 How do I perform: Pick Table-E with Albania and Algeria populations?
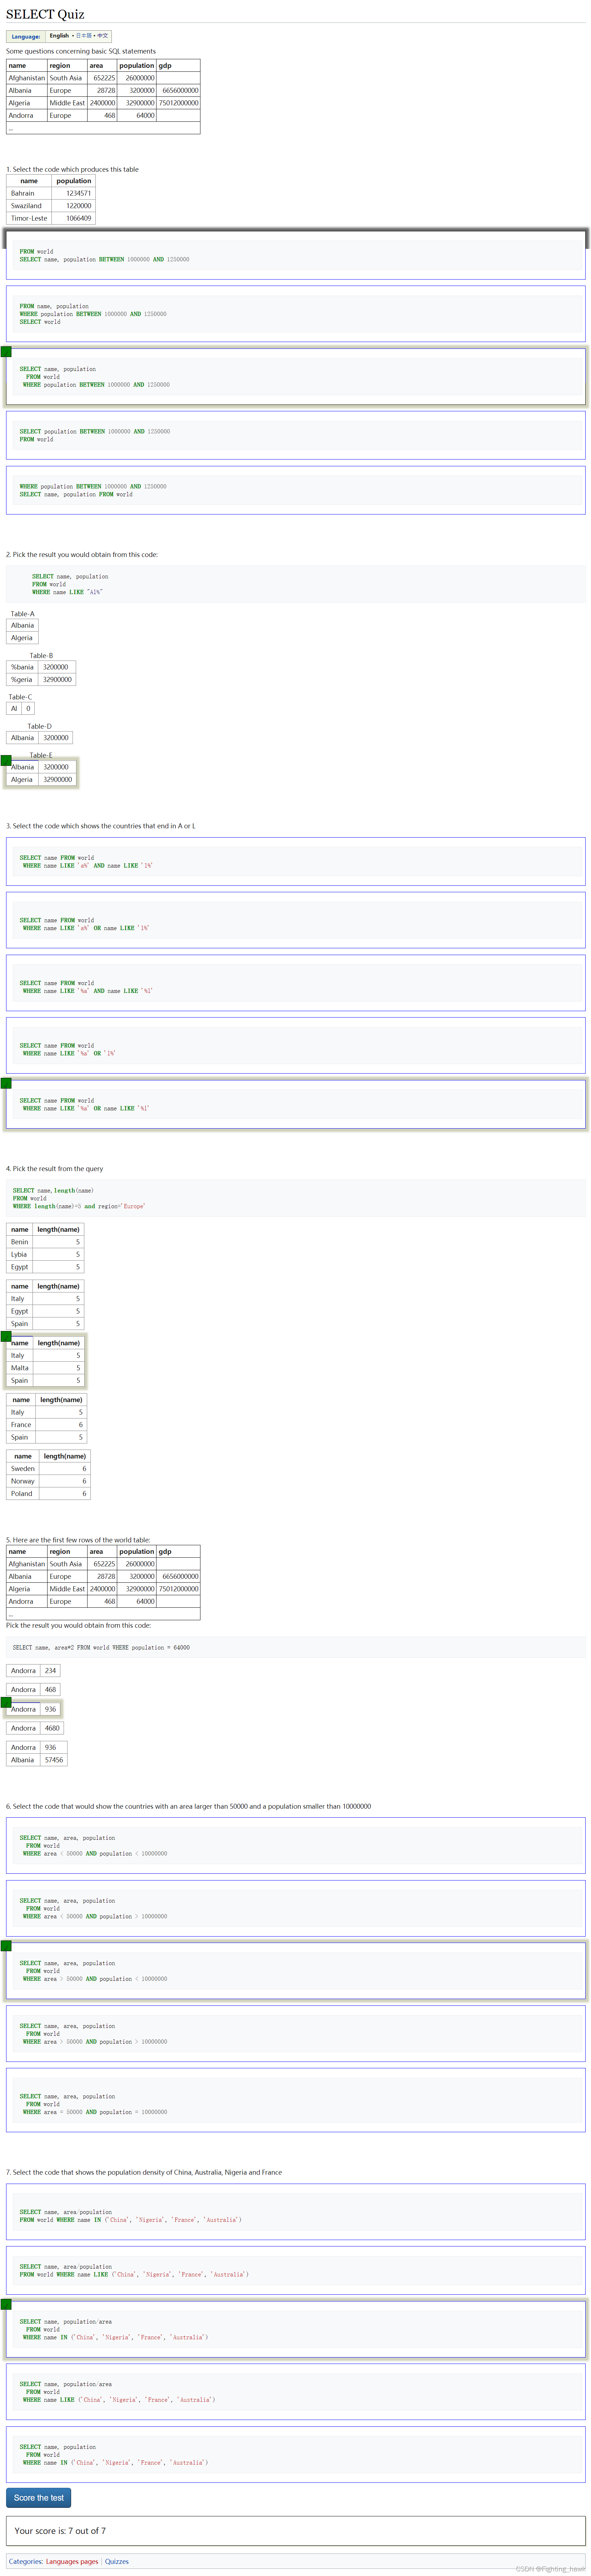point(41,773)
